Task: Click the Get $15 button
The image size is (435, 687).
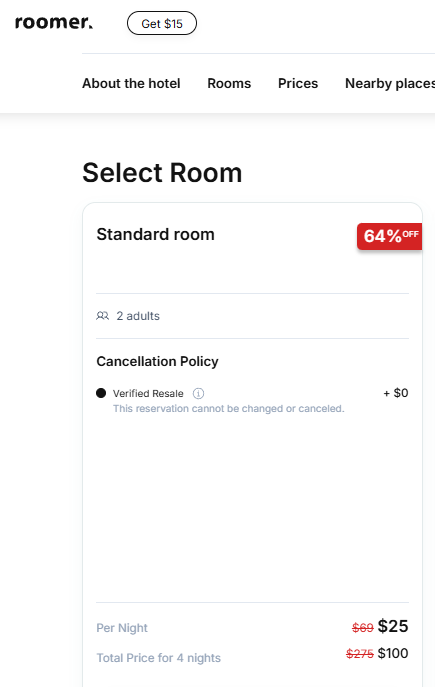Action: pos(162,23)
